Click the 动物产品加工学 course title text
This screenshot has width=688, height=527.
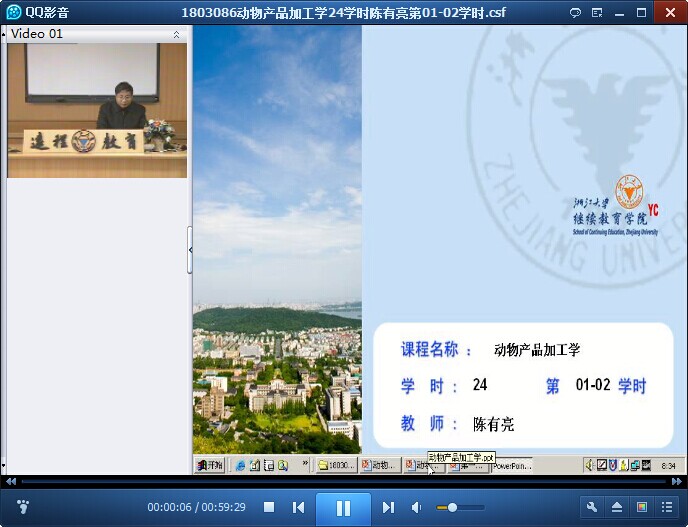click(537, 350)
